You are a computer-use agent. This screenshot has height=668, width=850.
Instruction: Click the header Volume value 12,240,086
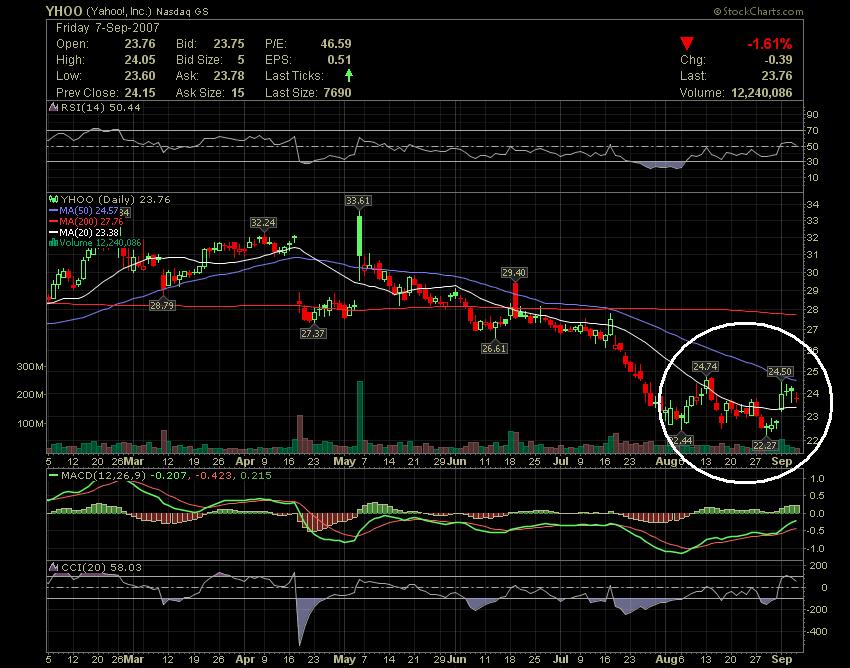pyautogui.click(x=762, y=93)
